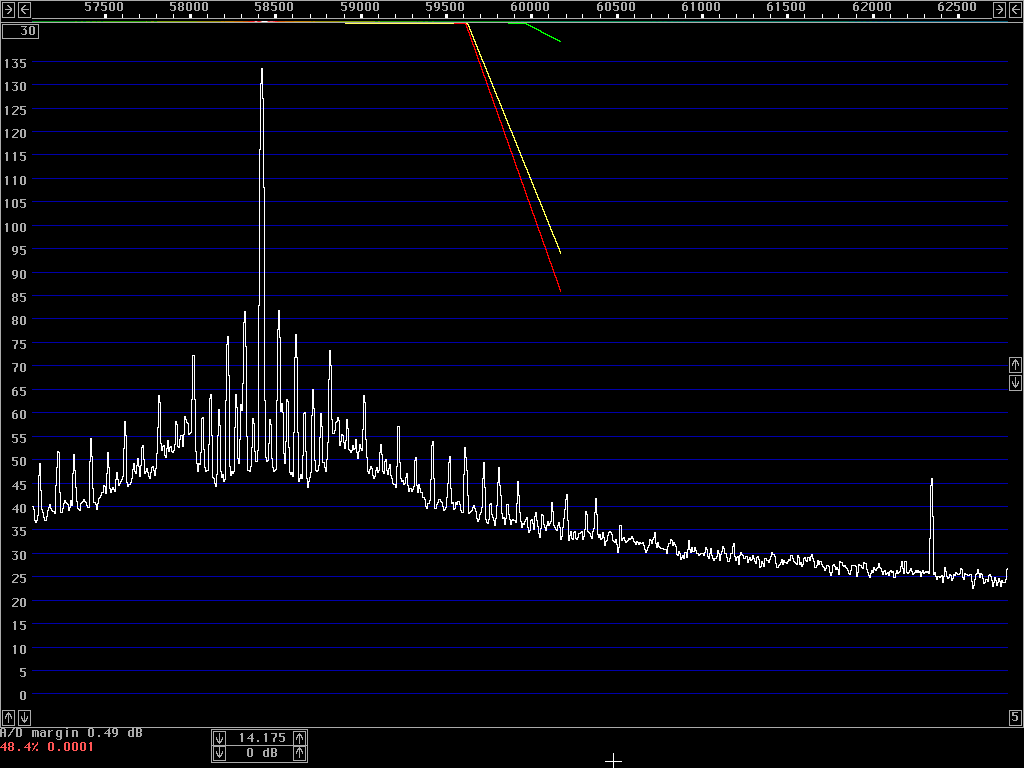The height and width of the screenshot is (768, 1024).
Task: Click the down-arrow box below the 0 dB label
Action: (x=24, y=717)
